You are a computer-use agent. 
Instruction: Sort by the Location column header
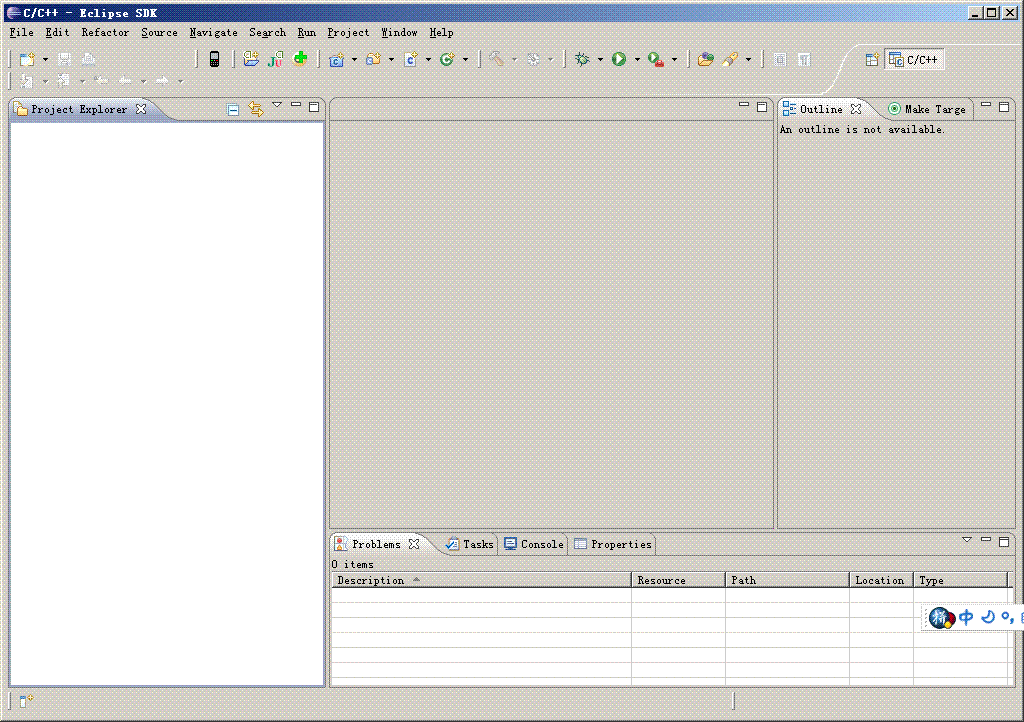881,580
